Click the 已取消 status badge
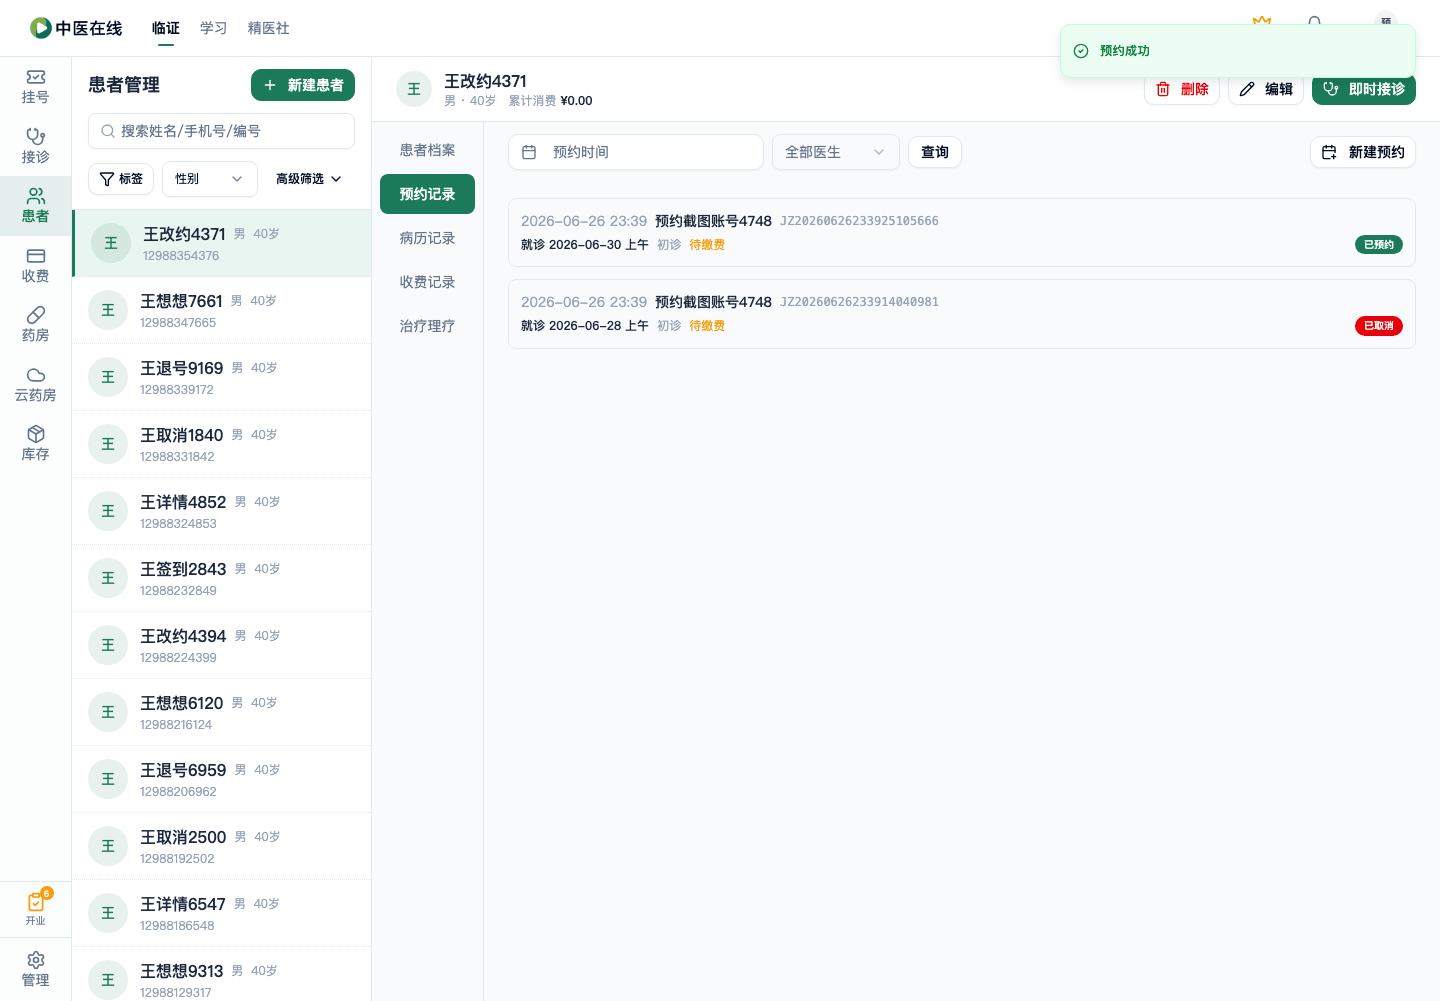Screen dimensions: 1440x1001 pyautogui.click(x=1379, y=326)
